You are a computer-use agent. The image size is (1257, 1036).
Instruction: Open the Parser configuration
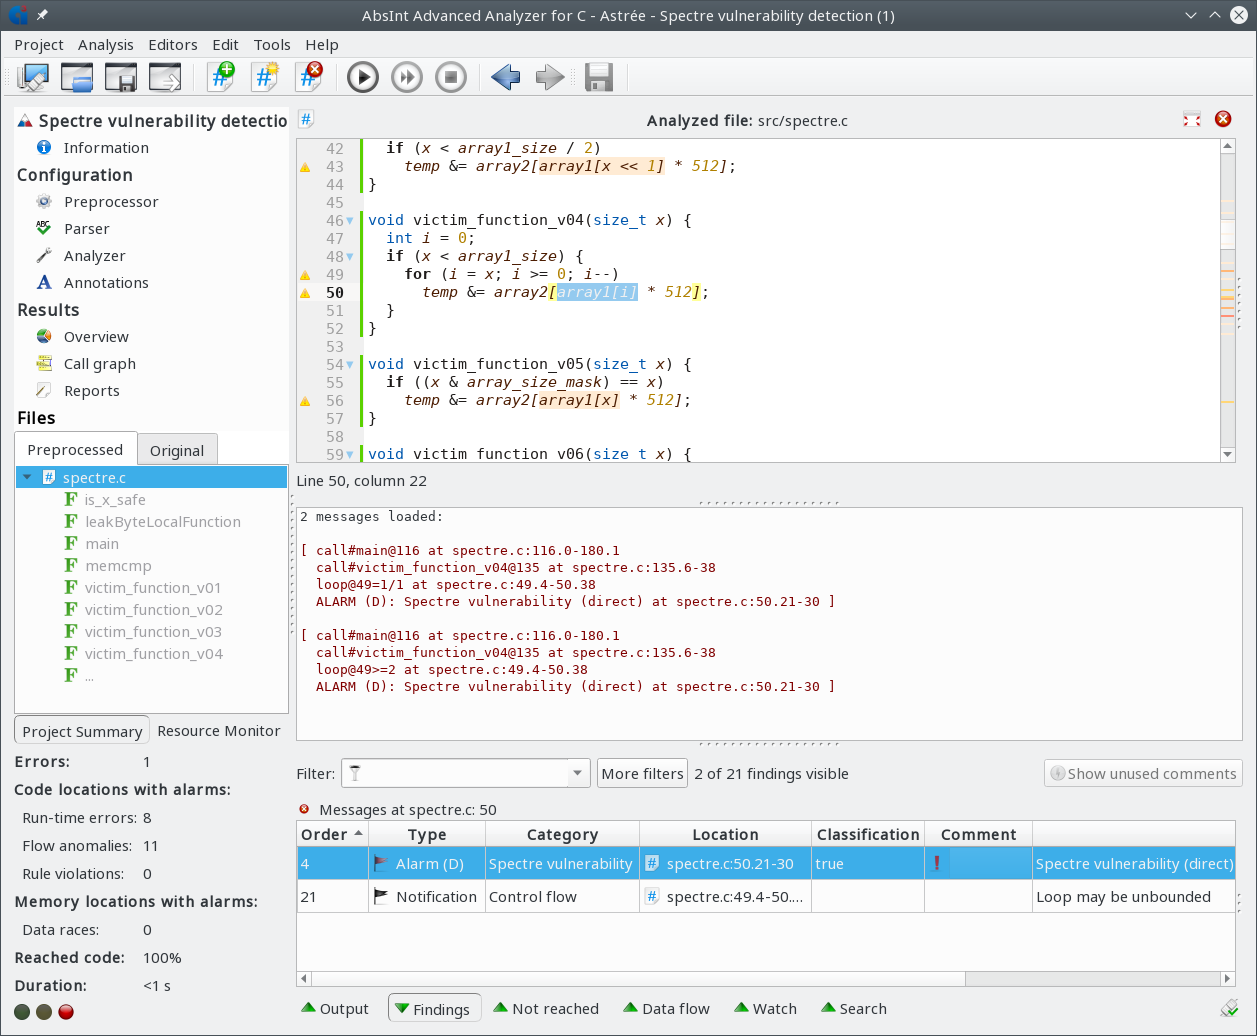87,229
